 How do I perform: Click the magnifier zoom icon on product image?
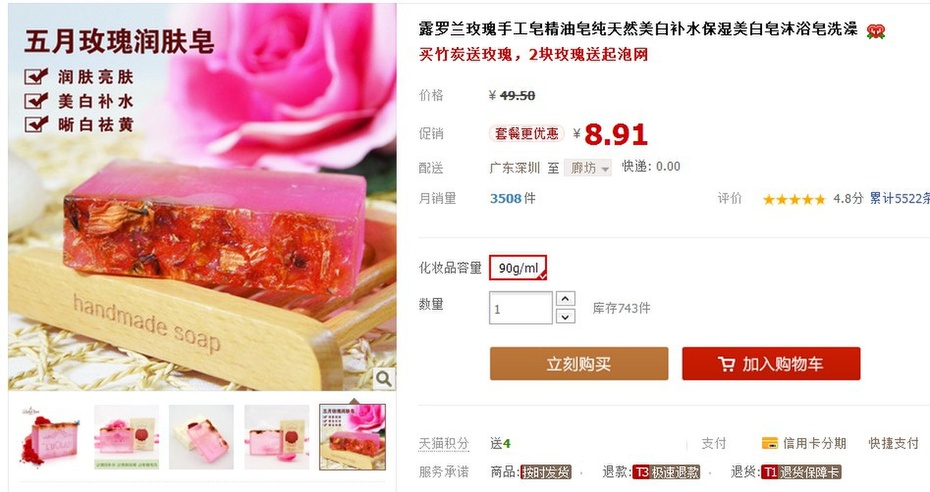pyautogui.click(x=384, y=379)
